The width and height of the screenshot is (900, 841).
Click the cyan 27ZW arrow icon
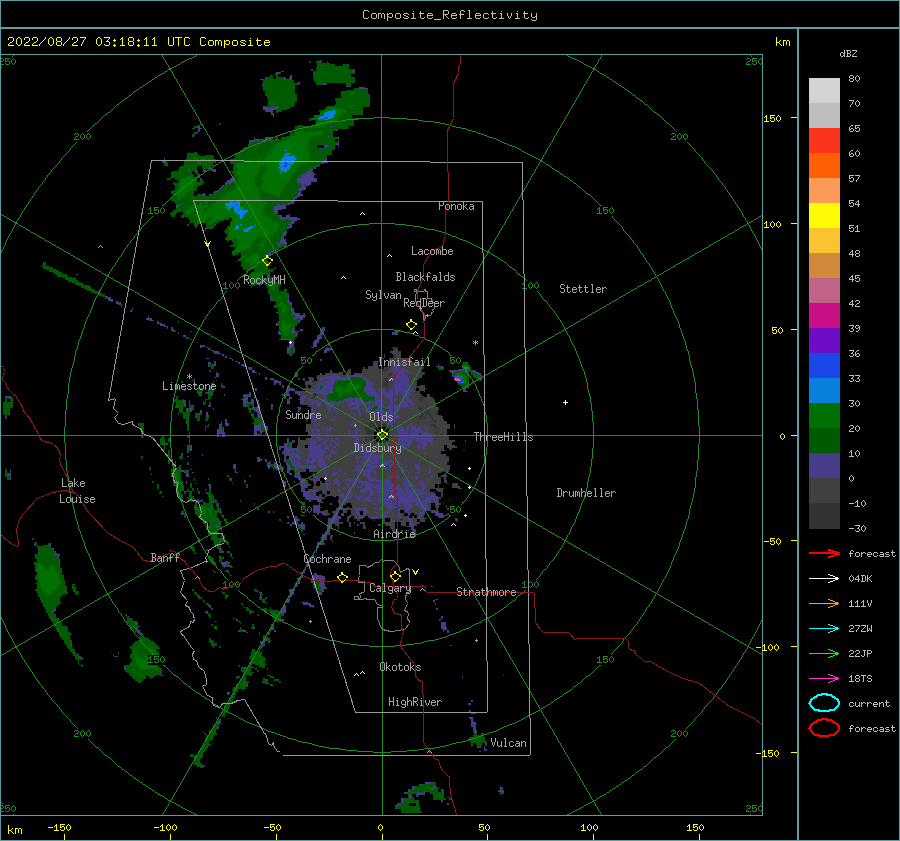(x=824, y=629)
